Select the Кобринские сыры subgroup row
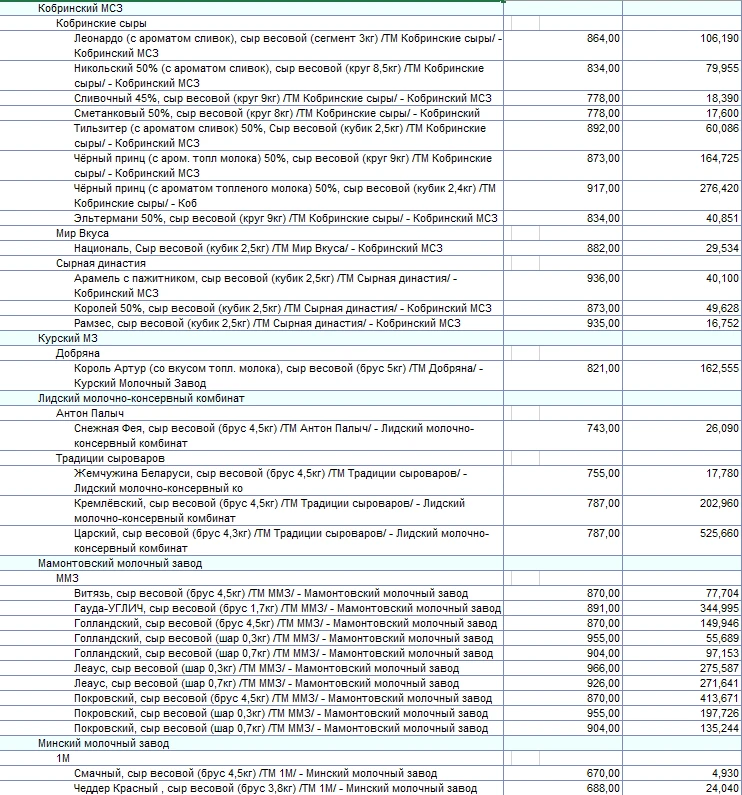 click(x=100, y=23)
